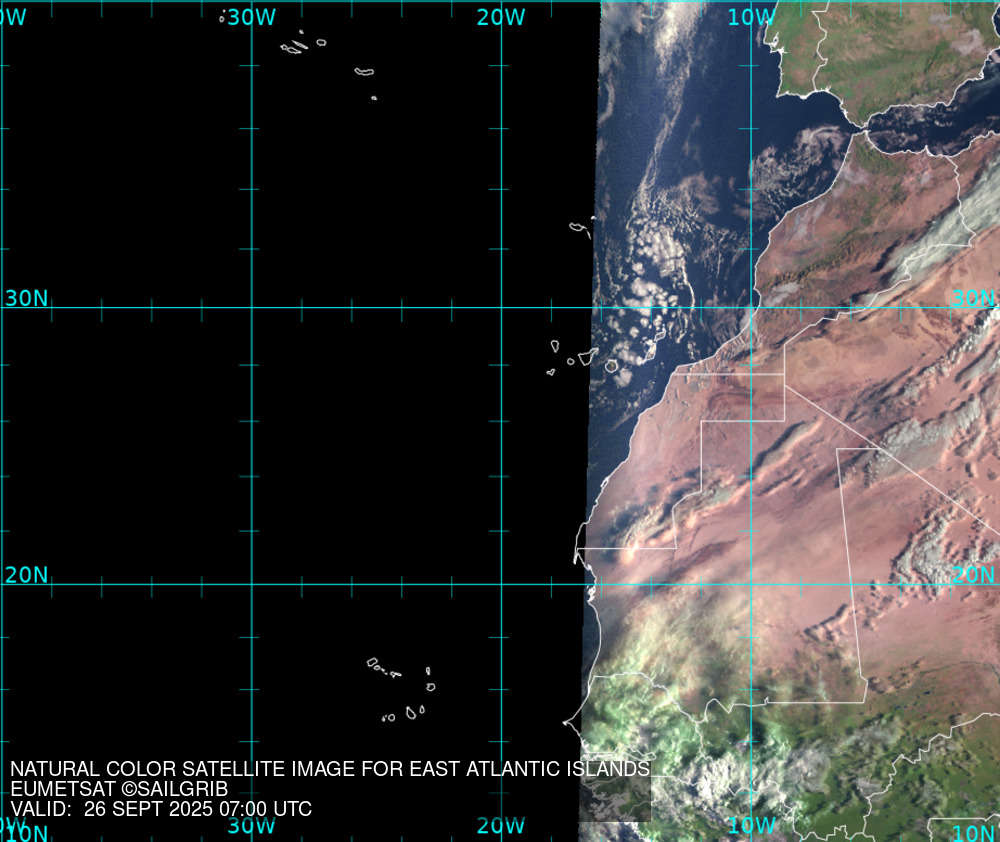This screenshot has height=842, width=1000.
Task: Click the 'EUMETSAT ©SAILGRIB' credit text
Action: [x=119, y=789]
